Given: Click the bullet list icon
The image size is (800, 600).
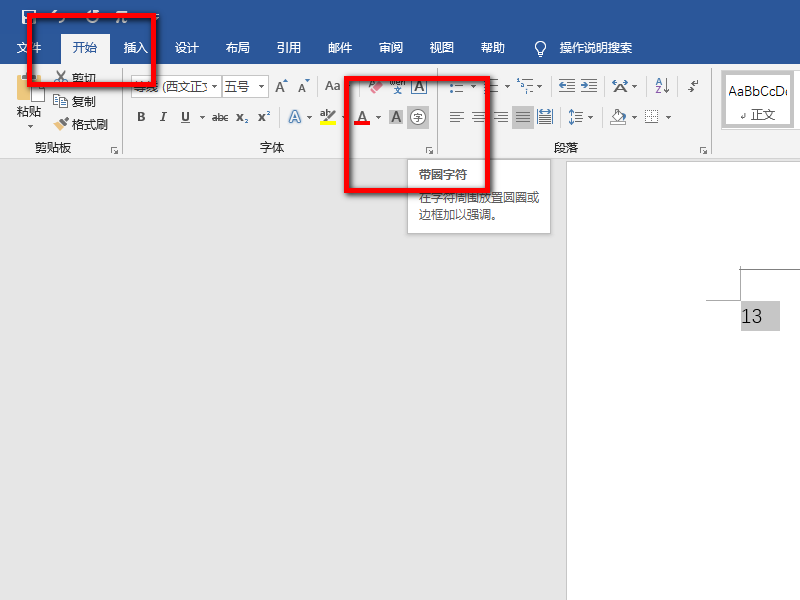Looking at the screenshot, I should coord(457,87).
